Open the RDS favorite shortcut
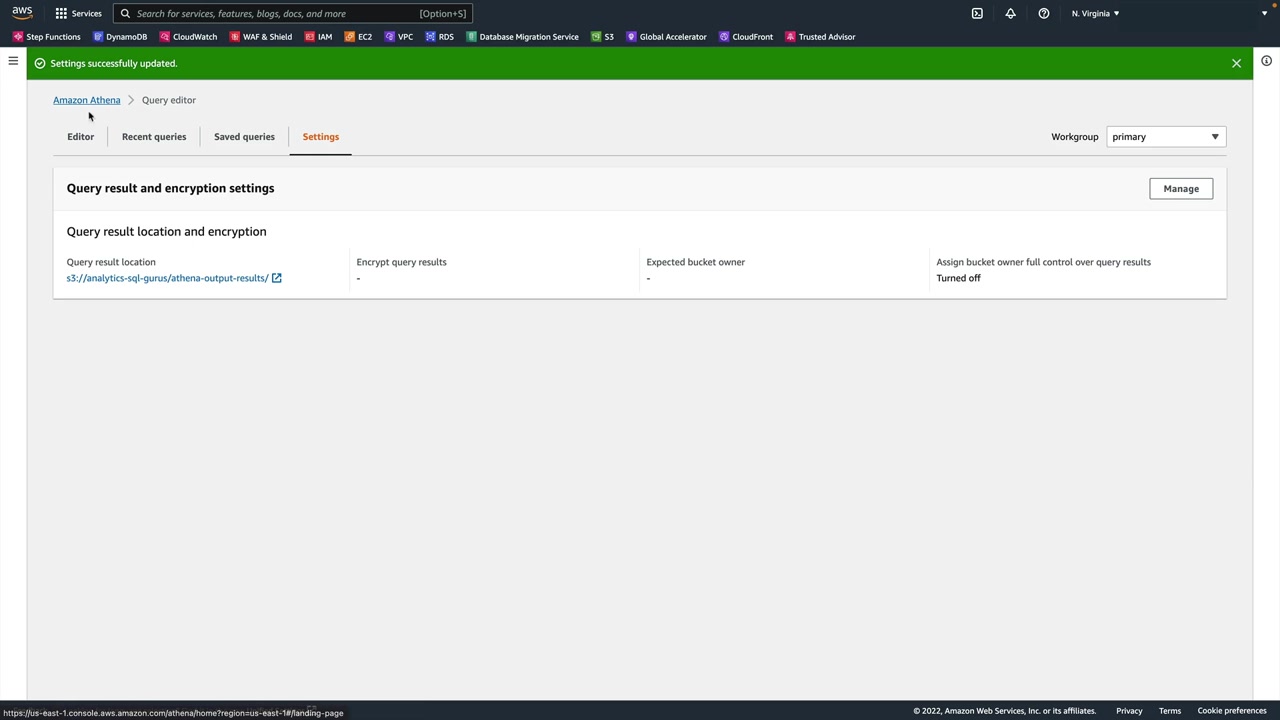 point(439,37)
